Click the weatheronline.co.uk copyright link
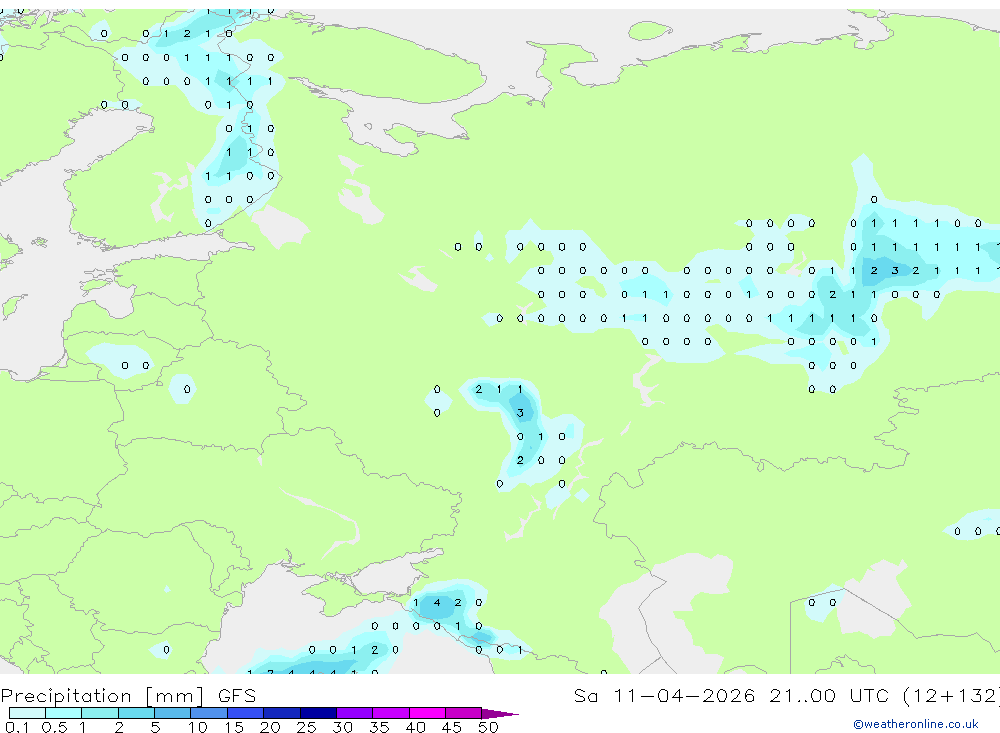This screenshot has width=1000, height=733. coord(916,724)
